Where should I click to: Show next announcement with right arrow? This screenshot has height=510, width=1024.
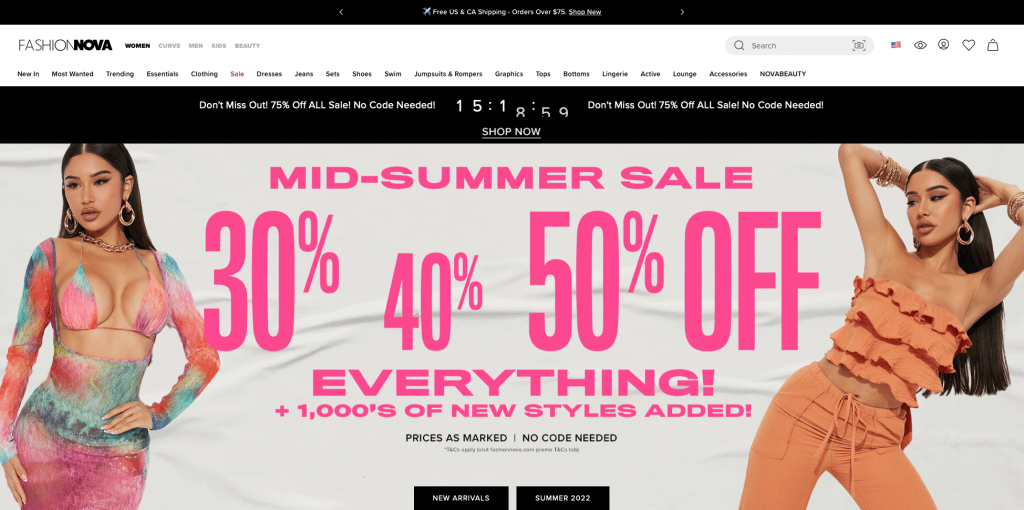[x=682, y=12]
